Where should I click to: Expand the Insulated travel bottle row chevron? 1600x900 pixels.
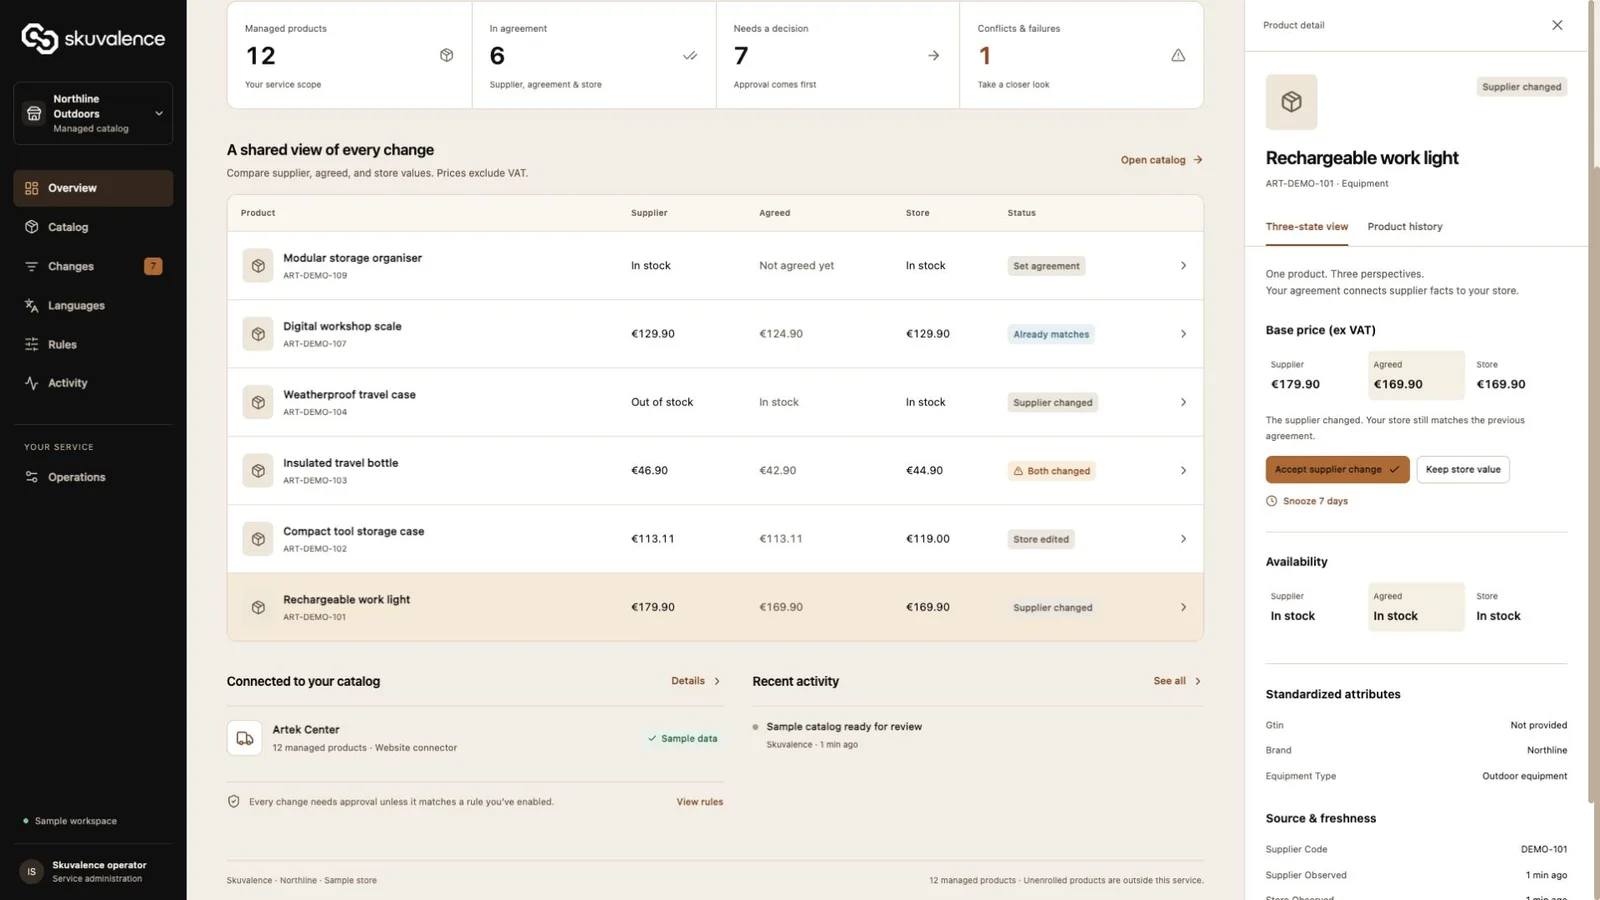click(x=1183, y=470)
